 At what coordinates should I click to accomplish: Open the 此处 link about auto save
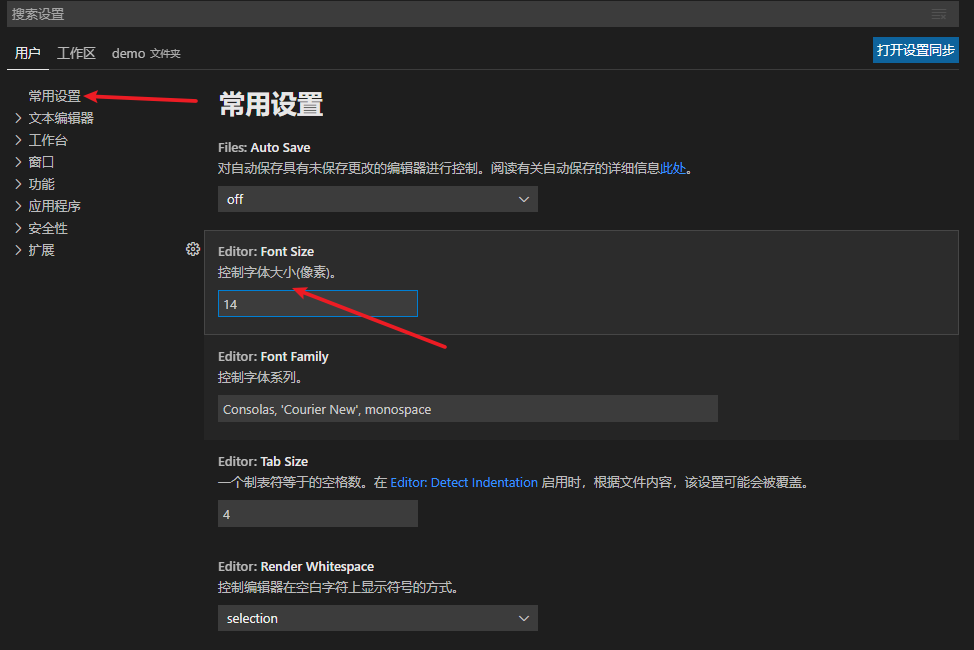pos(674,168)
